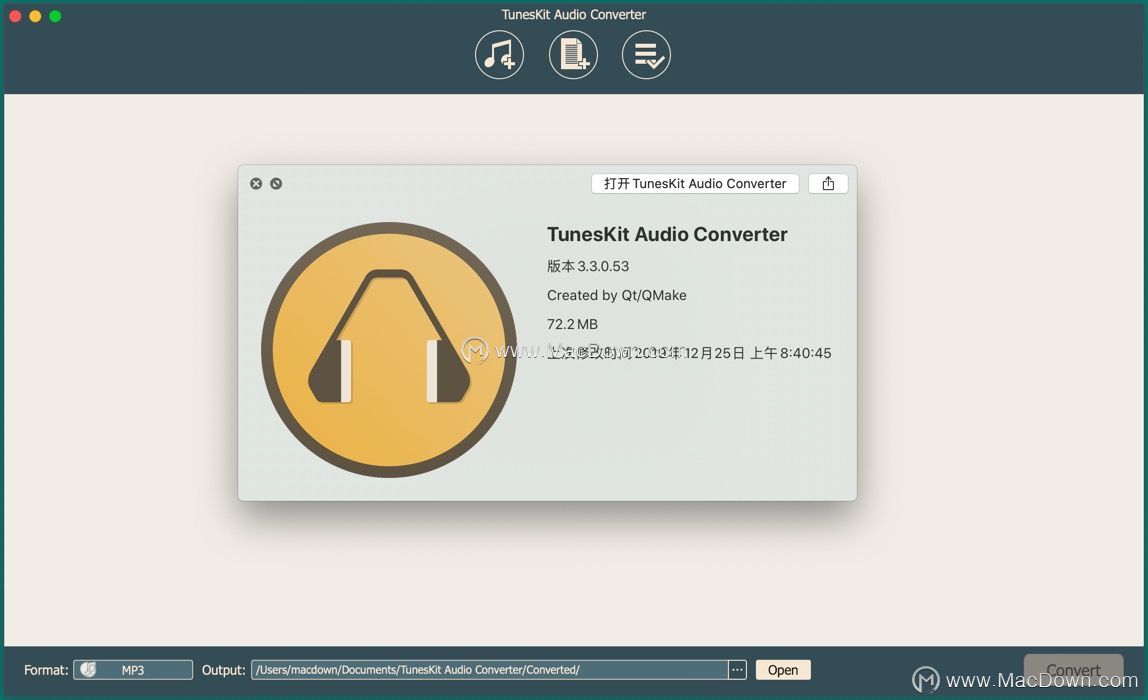Screen dimensions: 1148x700
Task: Click the add document files icon
Action: coord(573,55)
